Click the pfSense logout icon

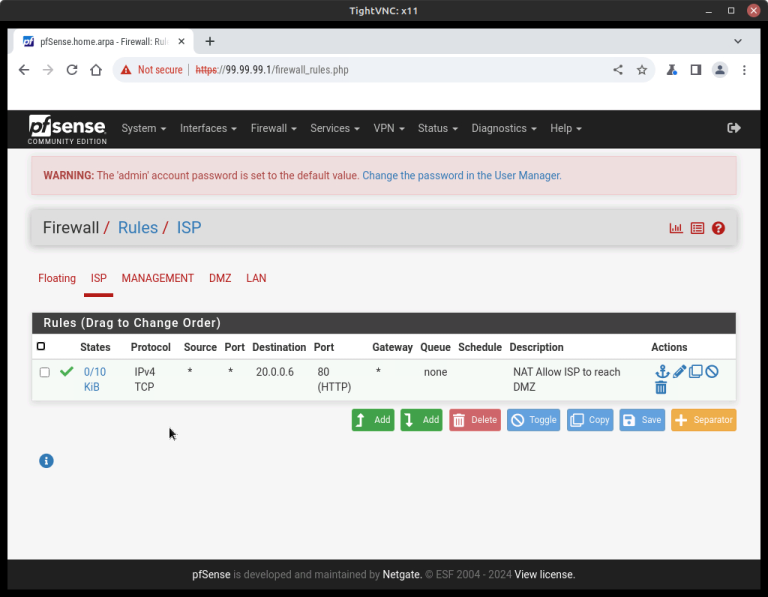coord(734,128)
